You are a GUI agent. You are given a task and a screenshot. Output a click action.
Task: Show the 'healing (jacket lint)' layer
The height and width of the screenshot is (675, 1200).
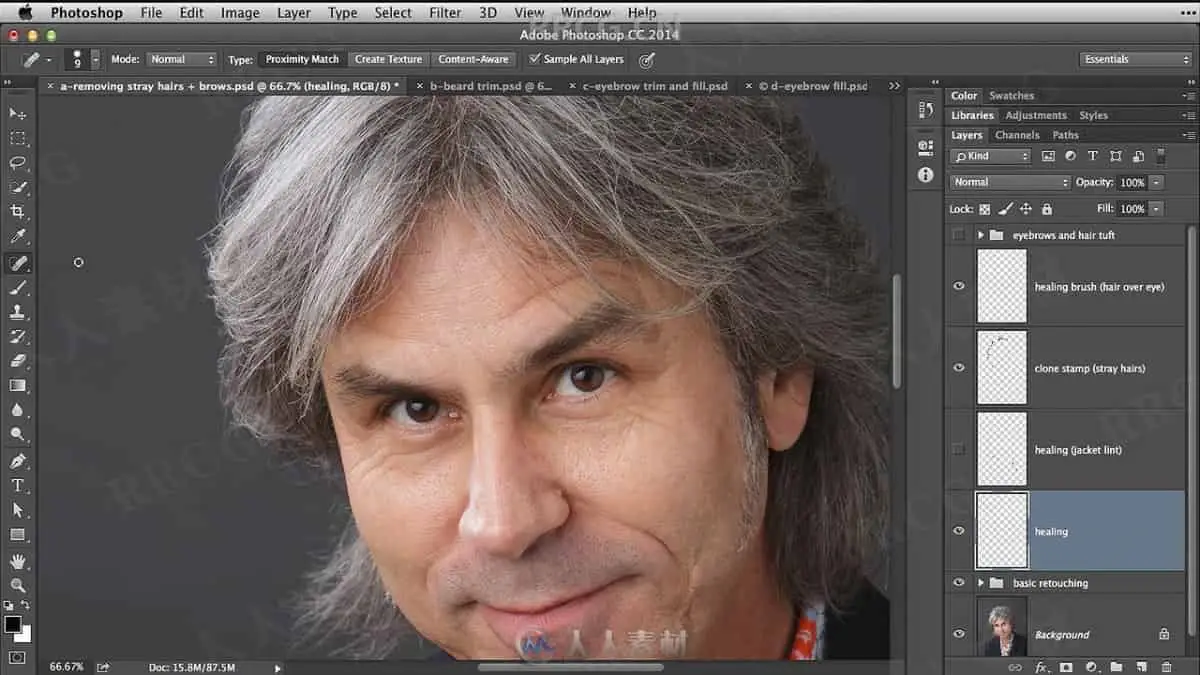pyautogui.click(x=959, y=450)
